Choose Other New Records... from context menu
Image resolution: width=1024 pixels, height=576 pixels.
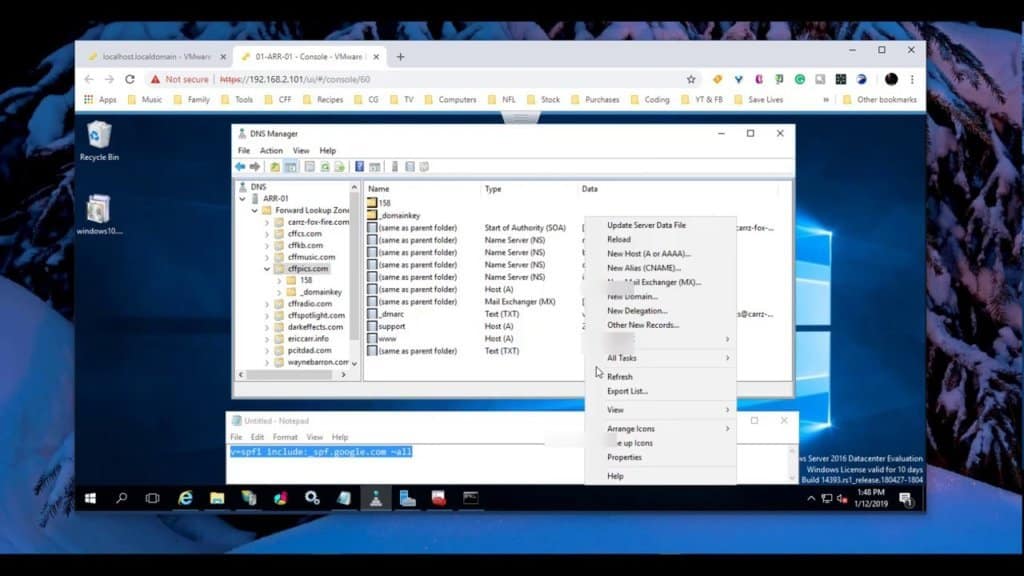660,325
